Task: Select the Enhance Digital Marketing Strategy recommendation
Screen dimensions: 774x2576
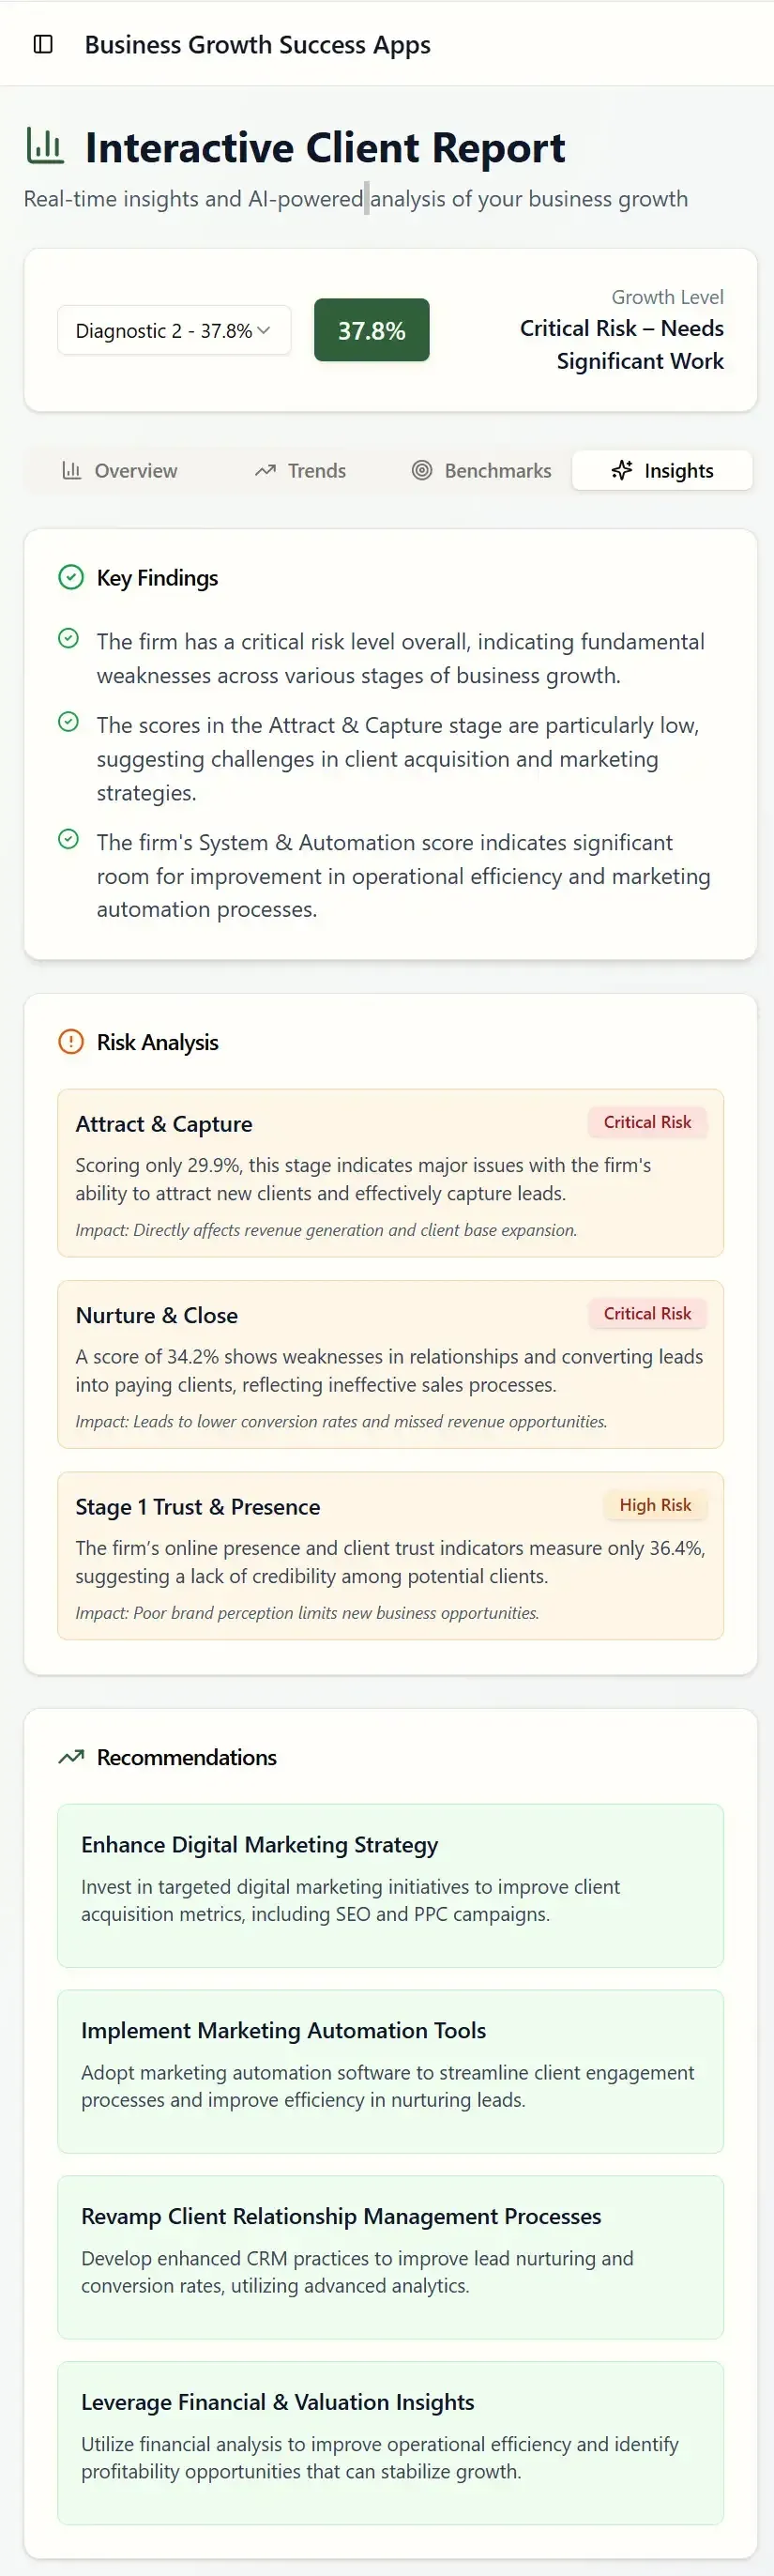Action: (x=390, y=1885)
